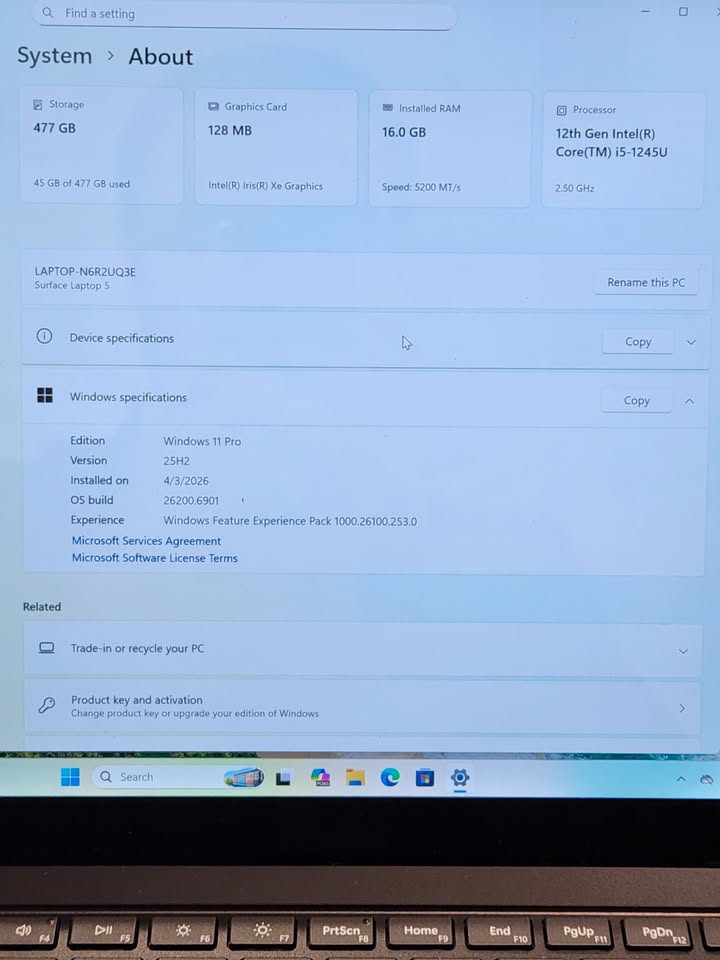Click the Windows logo beside Windows specifications
The image size is (720, 960).
coord(45,395)
